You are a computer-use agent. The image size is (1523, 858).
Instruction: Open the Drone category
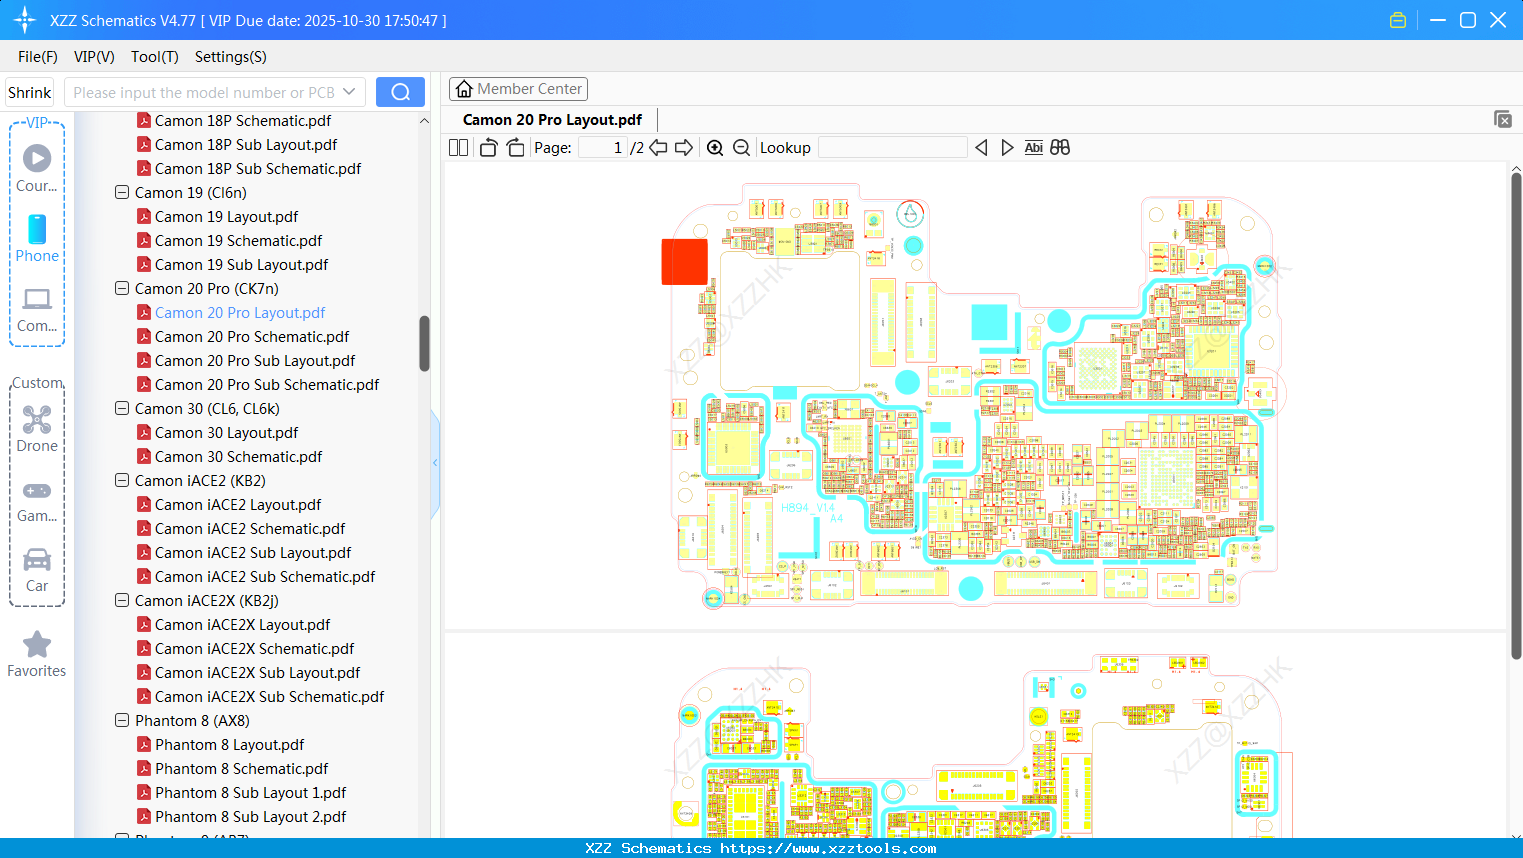pyautogui.click(x=37, y=429)
